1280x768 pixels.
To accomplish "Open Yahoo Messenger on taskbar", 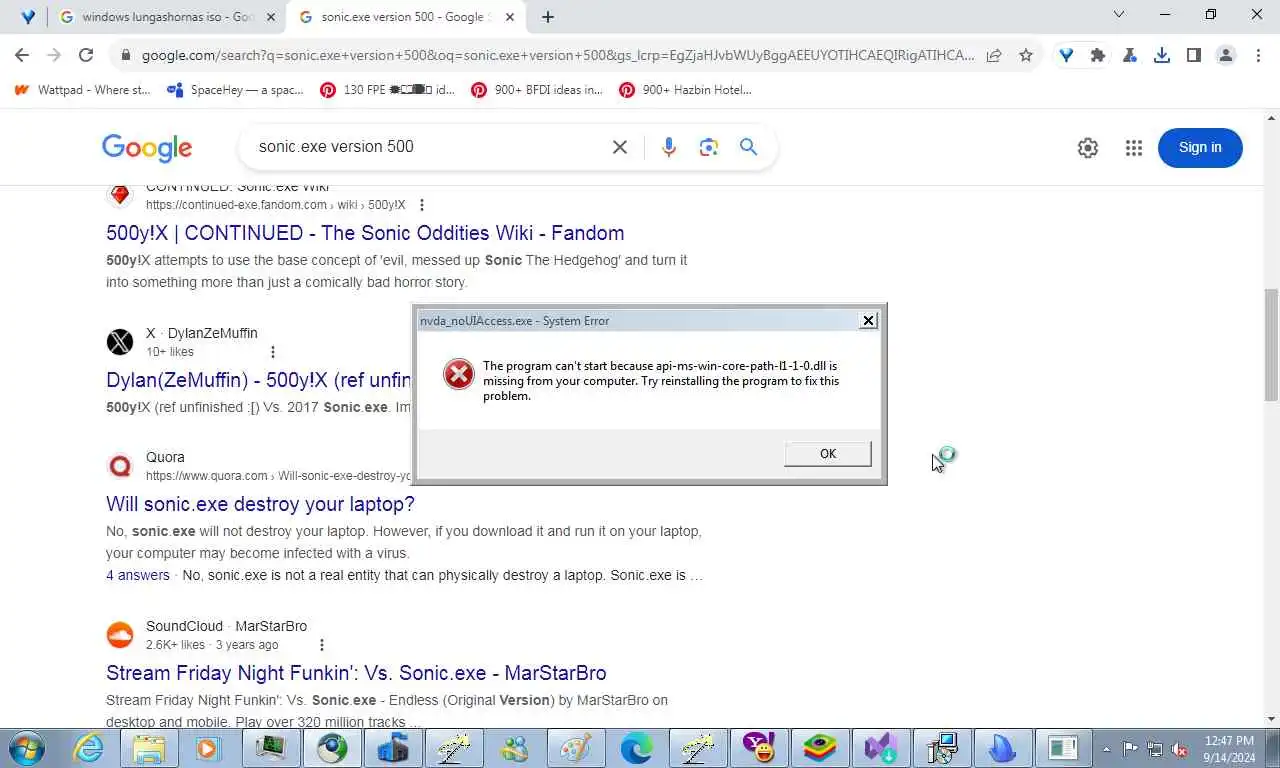I will pyautogui.click(x=759, y=748).
